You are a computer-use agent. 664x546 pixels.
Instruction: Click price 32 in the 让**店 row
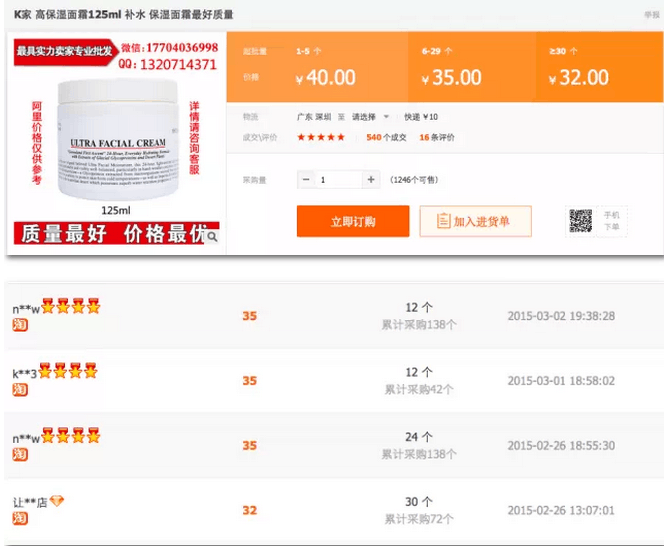click(249, 510)
